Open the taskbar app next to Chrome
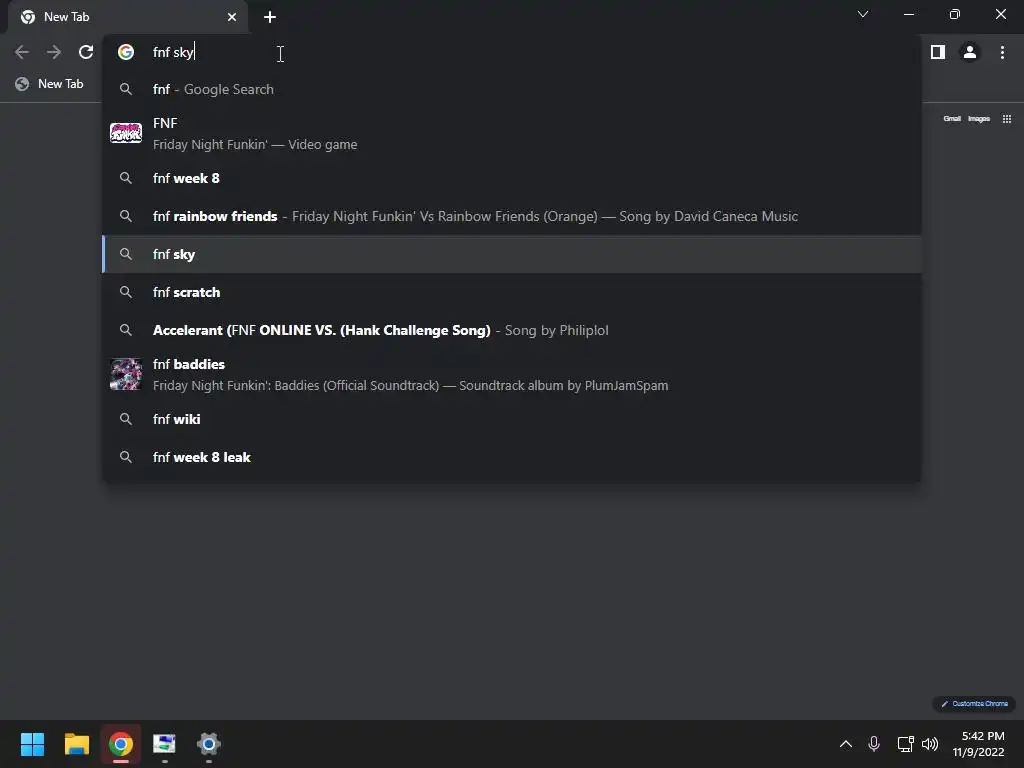1024x768 pixels. (165, 744)
